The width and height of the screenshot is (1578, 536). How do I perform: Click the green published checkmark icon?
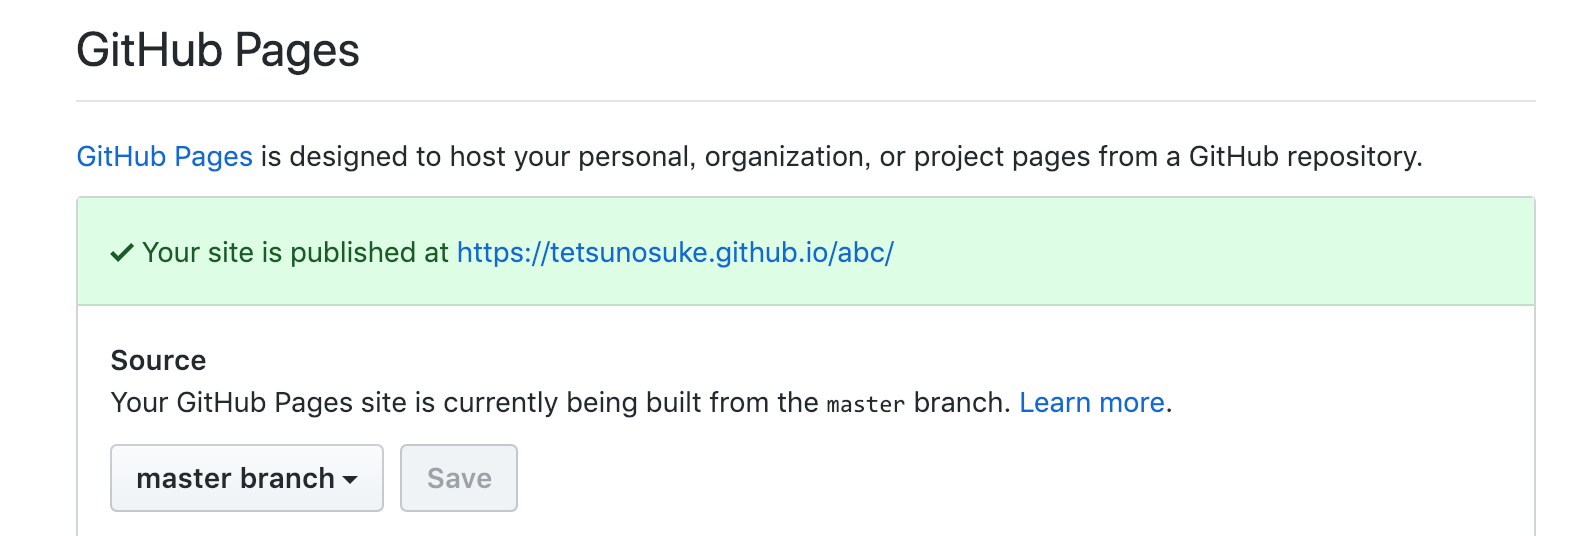point(122,253)
